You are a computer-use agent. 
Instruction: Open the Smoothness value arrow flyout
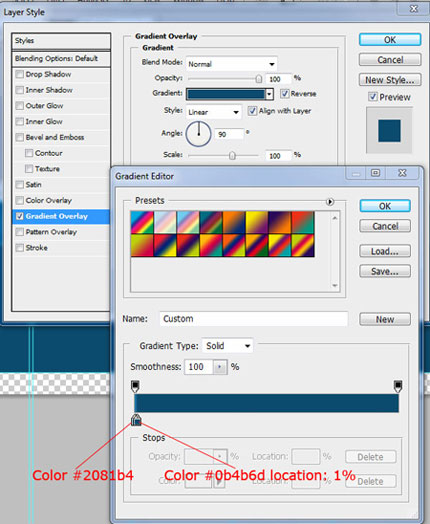point(220,367)
